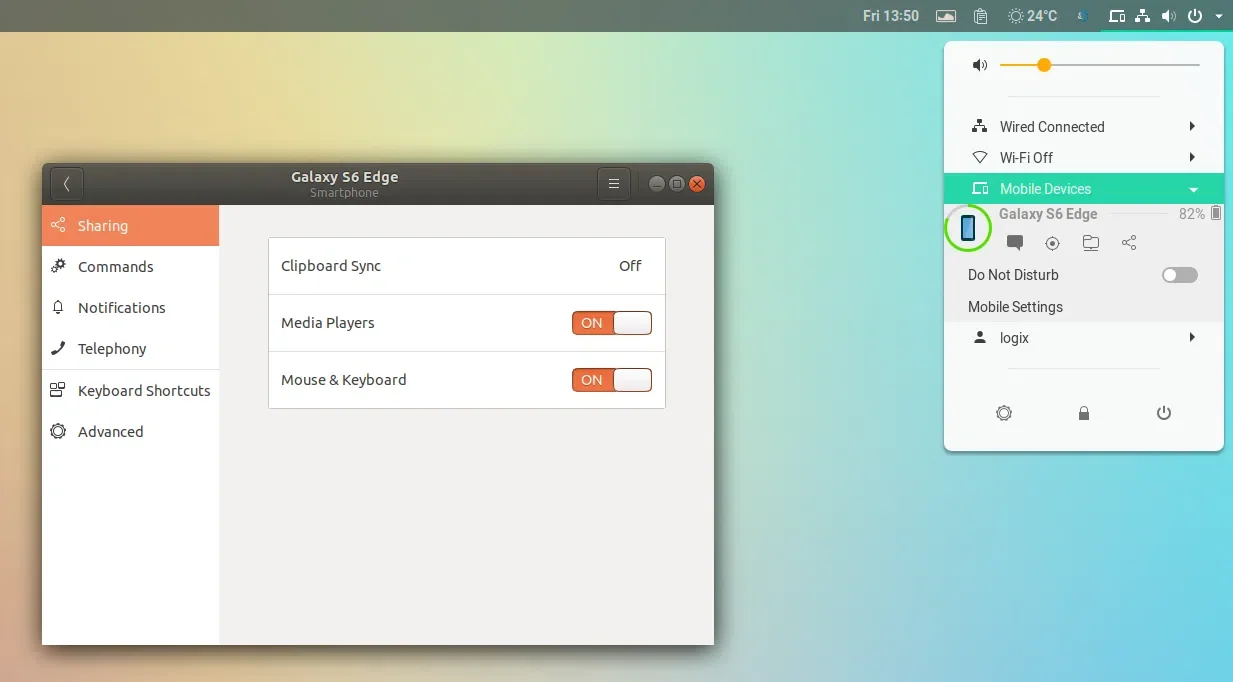Click the blue phone device icon

(968, 228)
